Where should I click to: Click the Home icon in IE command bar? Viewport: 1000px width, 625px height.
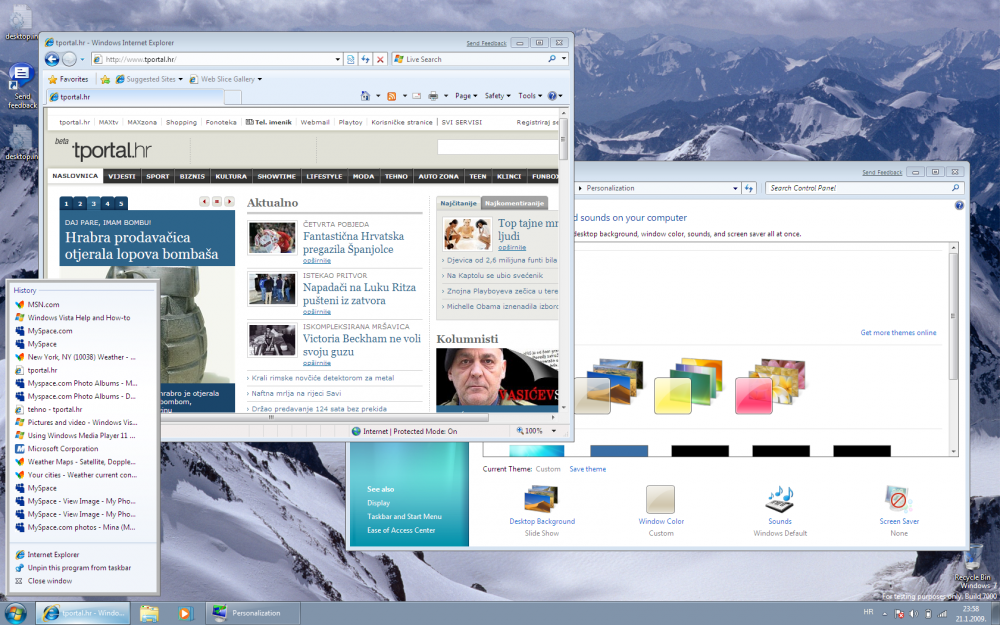pos(365,96)
